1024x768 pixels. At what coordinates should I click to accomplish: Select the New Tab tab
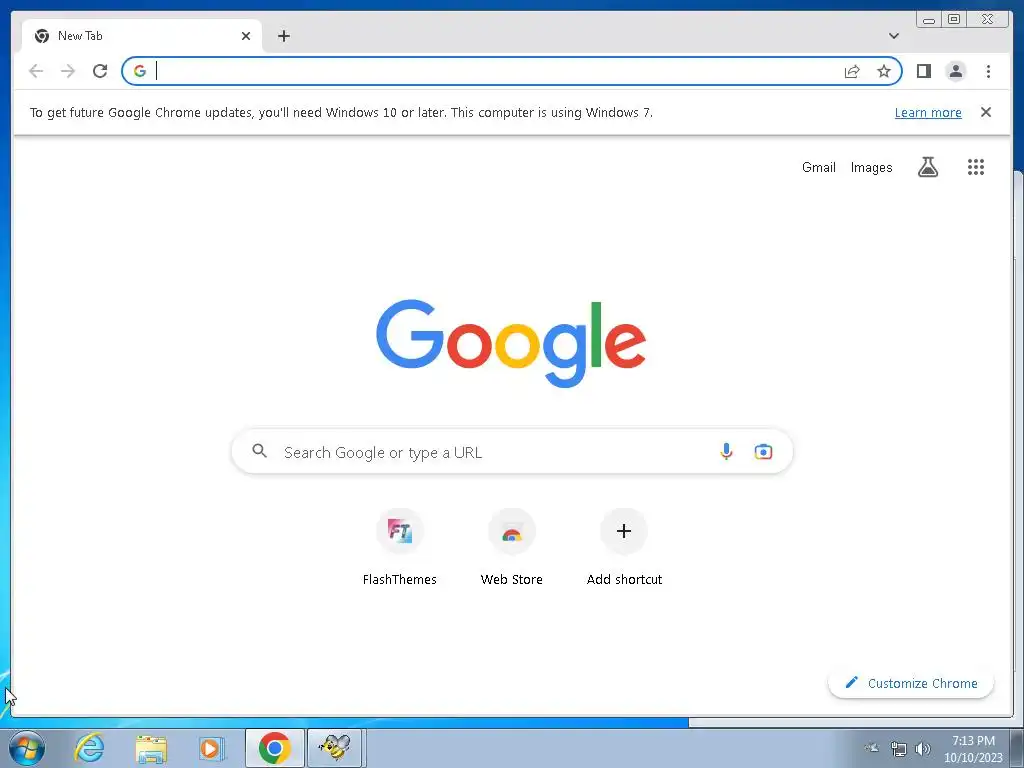point(142,36)
